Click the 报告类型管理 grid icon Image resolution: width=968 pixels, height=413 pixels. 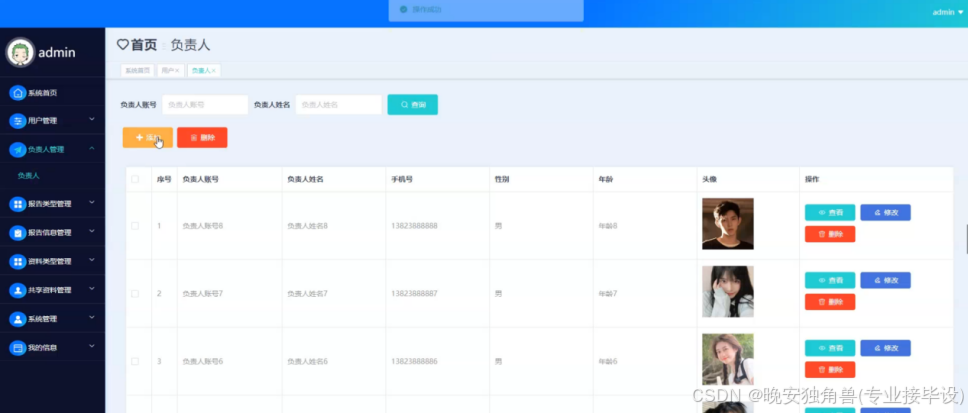(x=18, y=204)
